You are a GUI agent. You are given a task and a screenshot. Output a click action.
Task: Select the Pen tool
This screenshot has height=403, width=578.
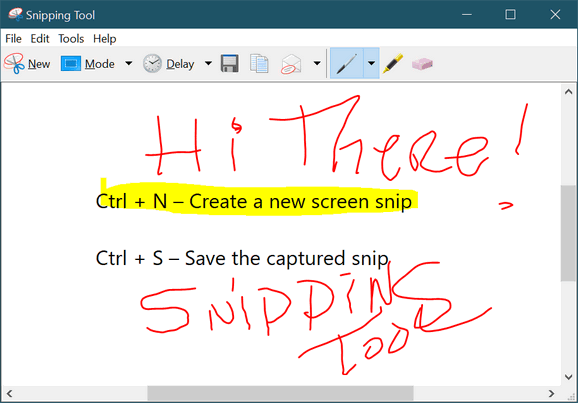347,63
